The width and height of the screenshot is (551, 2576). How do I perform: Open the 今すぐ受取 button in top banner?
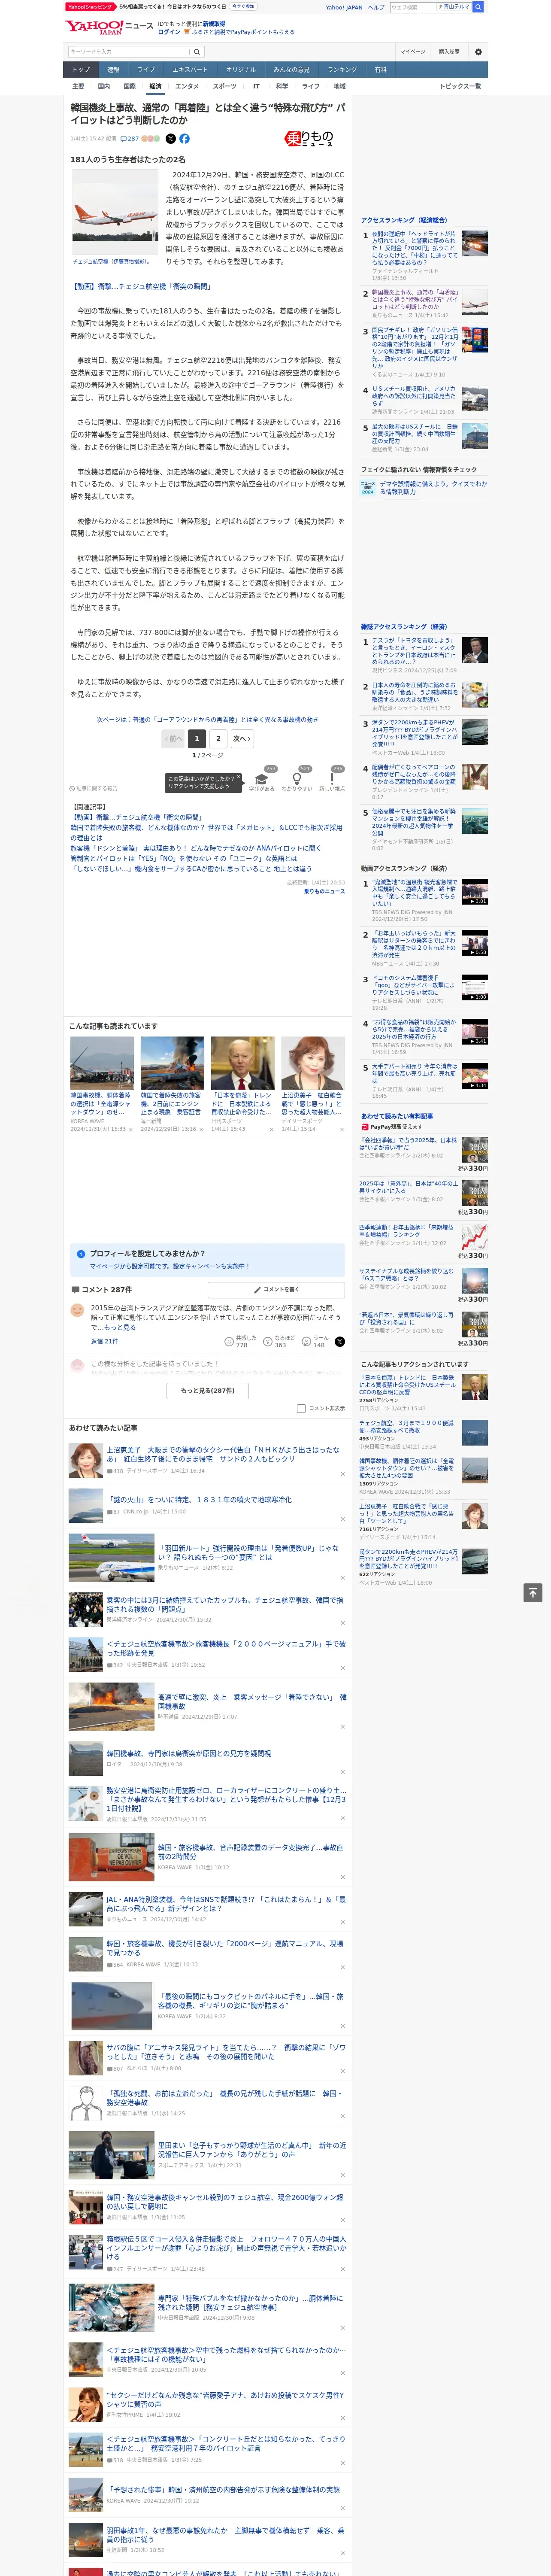243,6
